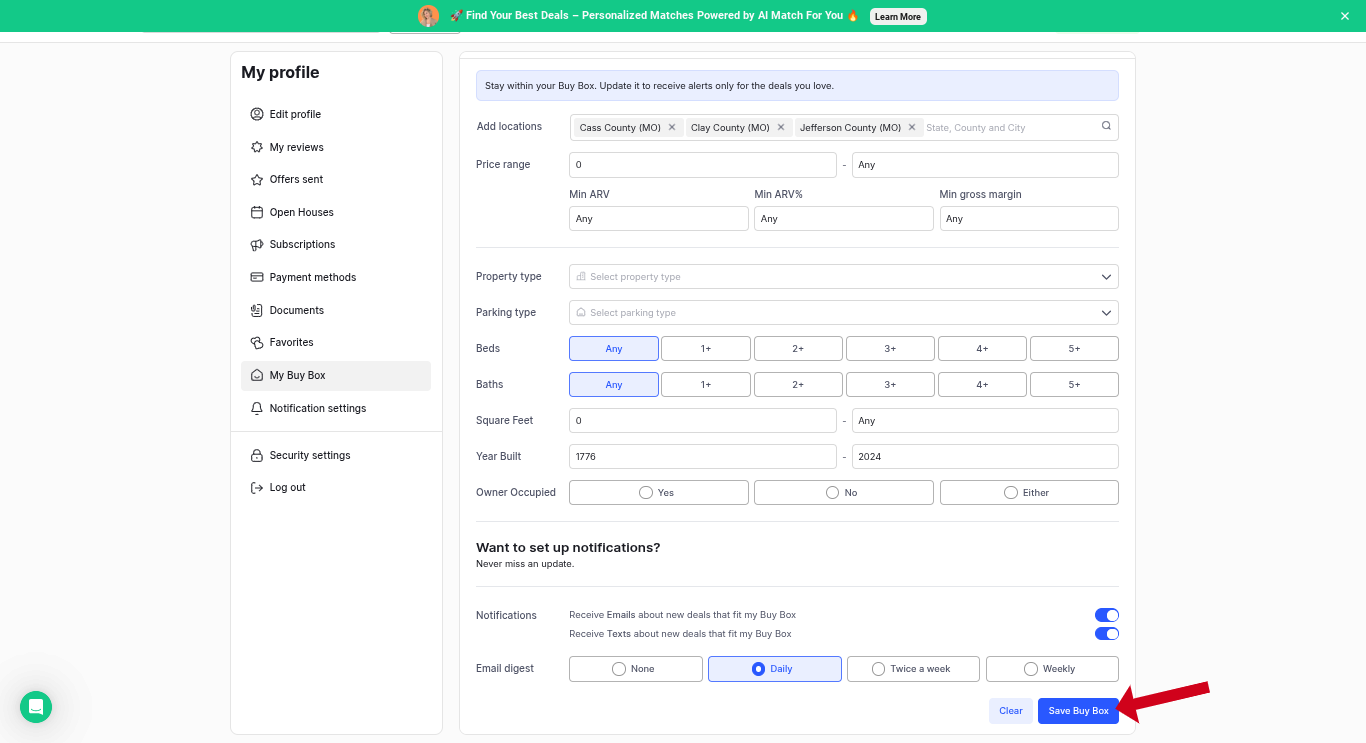Image resolution: width=1366 pixels, height=743 pixels.
Task: Click the Security settings lock icon
Action: 257,455
